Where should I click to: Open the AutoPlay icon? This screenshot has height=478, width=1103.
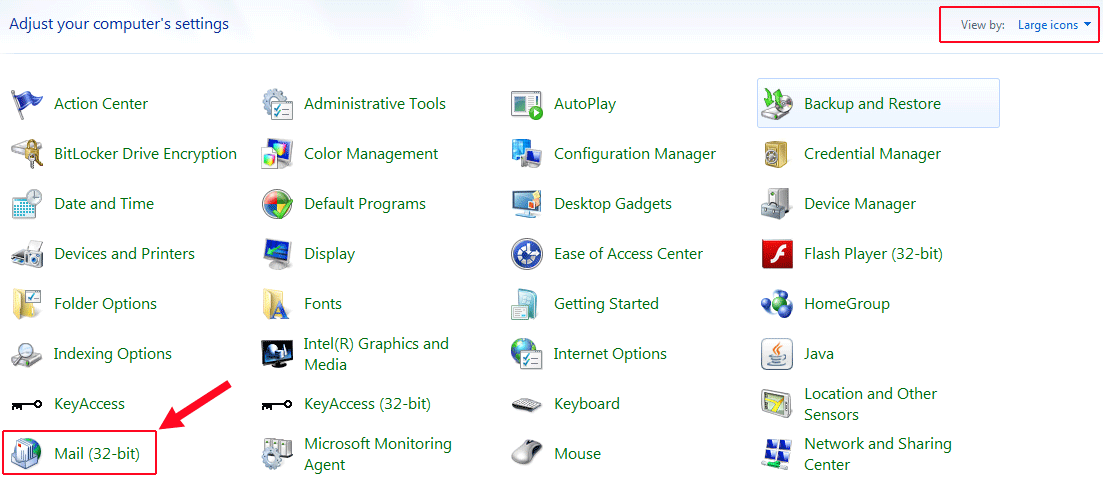click(x=528, y=104)
